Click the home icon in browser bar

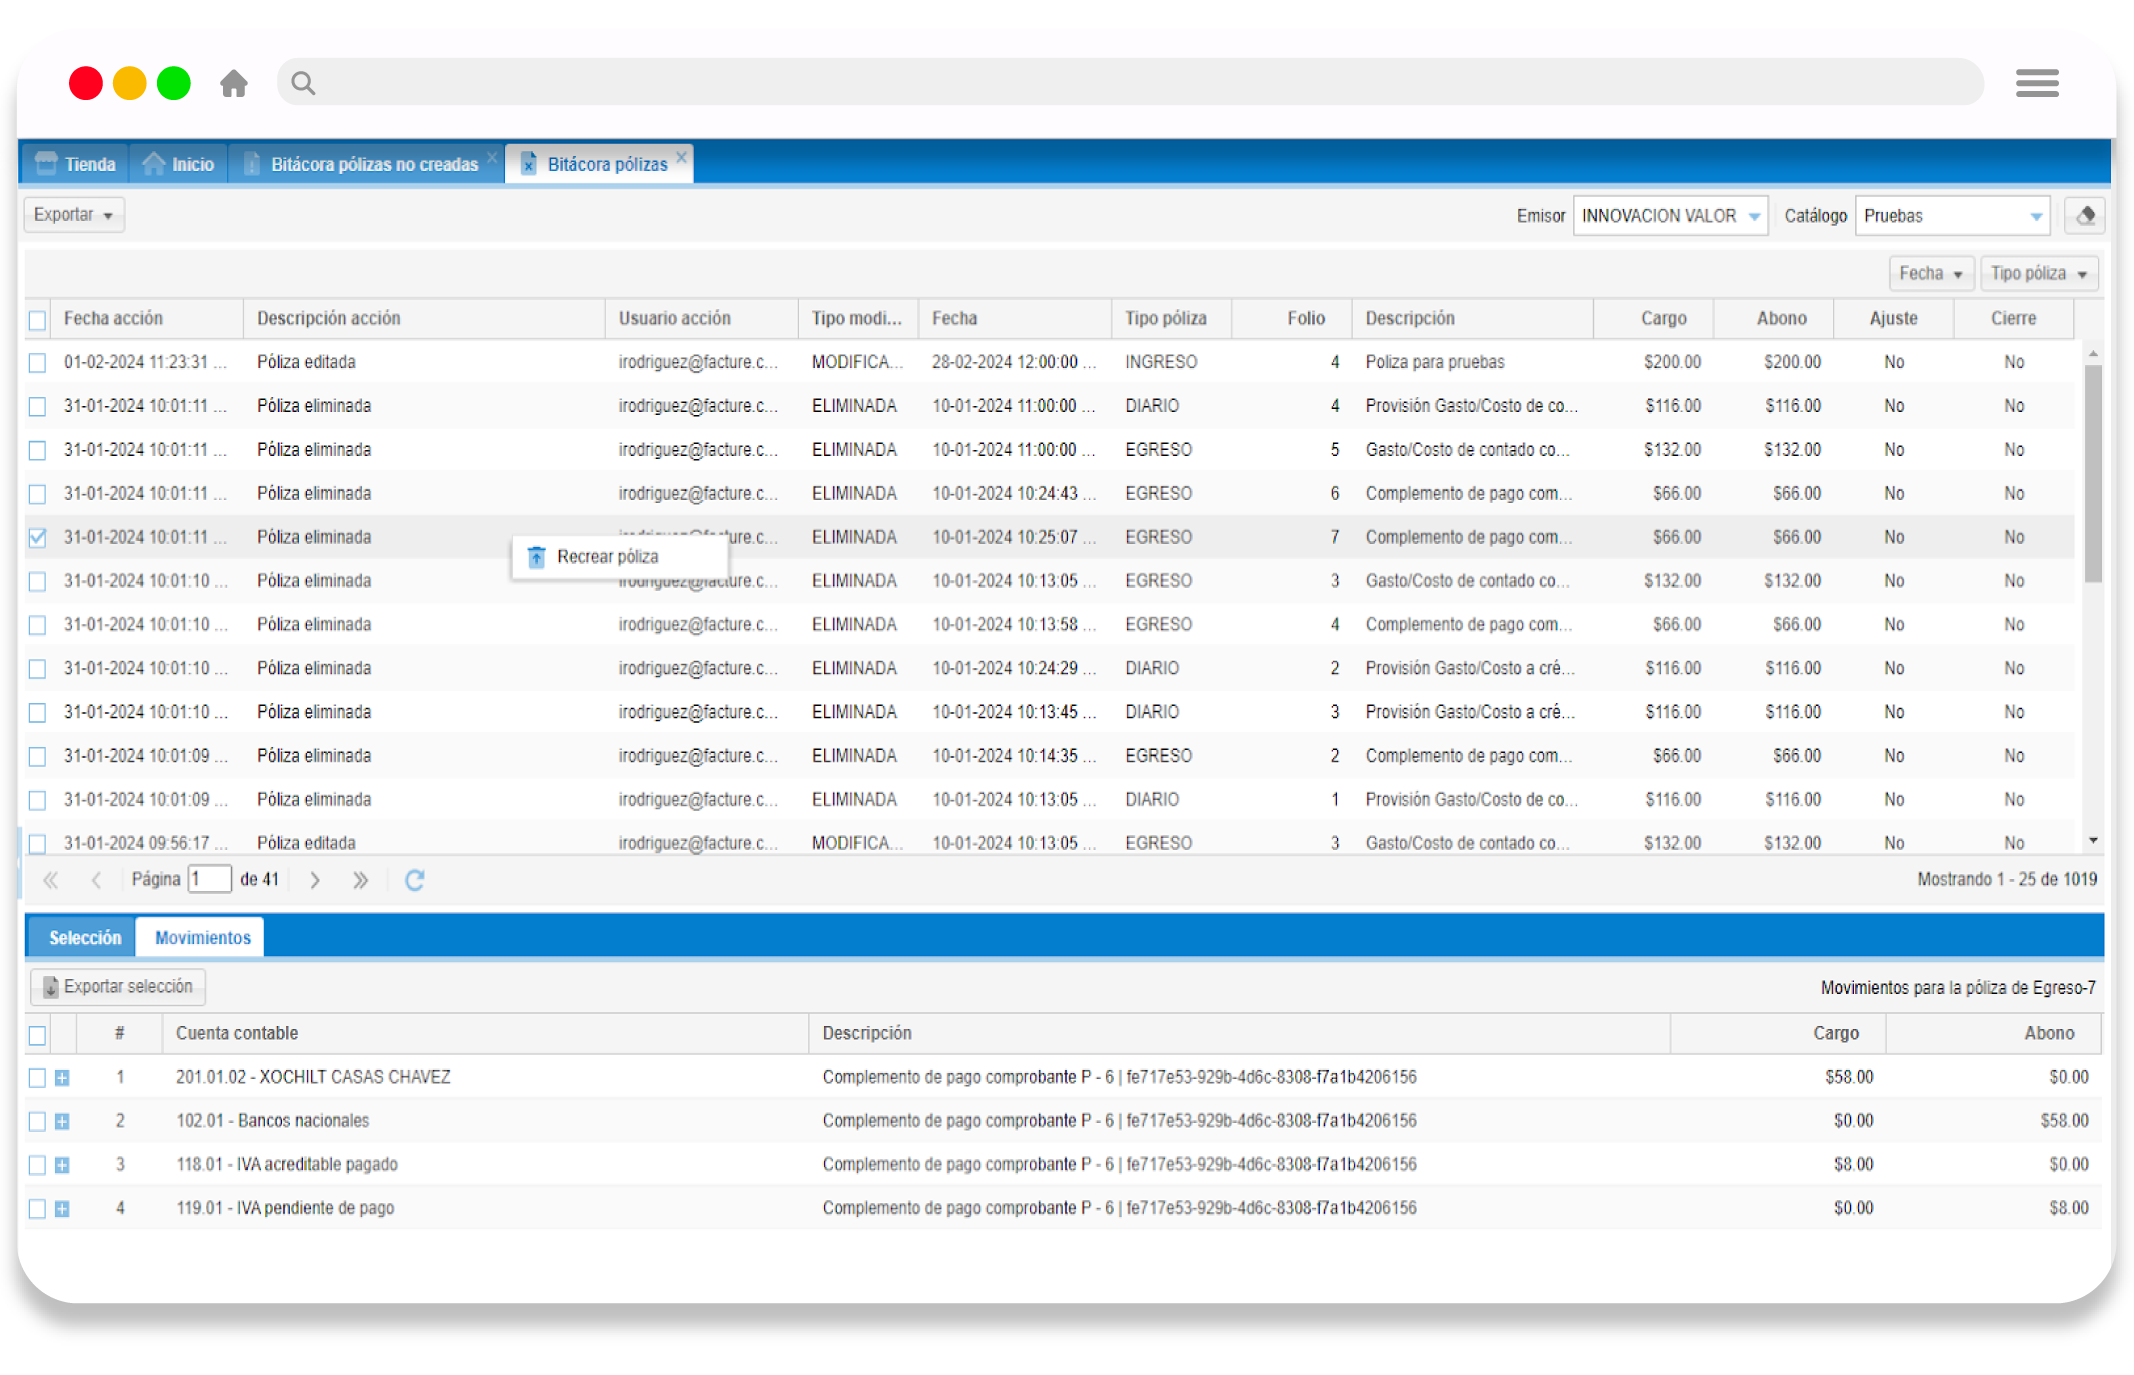[x=234, y=83]
